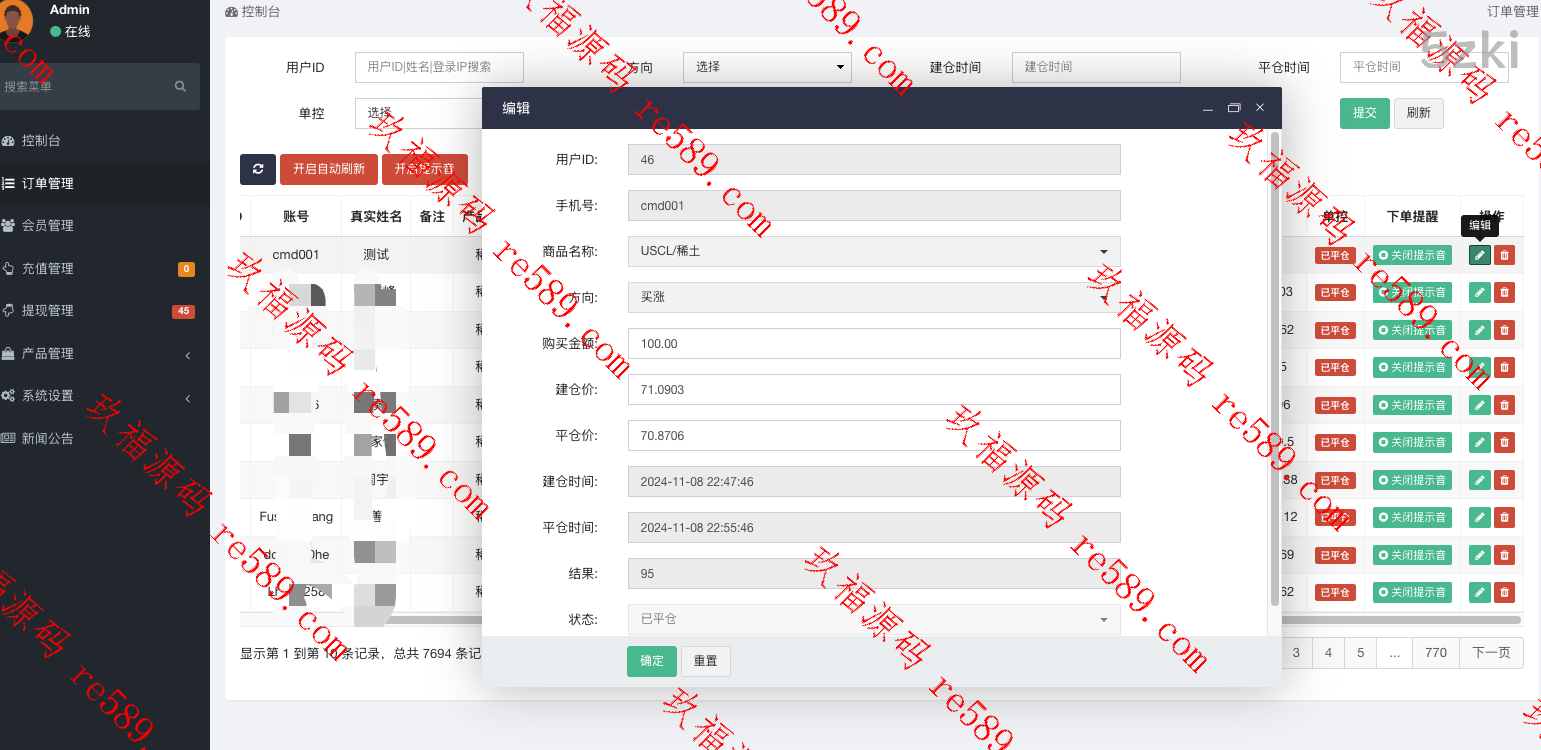Click the 重置 button in the dialog
Viewport: 1541px width, 750px height.
(705, 661)
